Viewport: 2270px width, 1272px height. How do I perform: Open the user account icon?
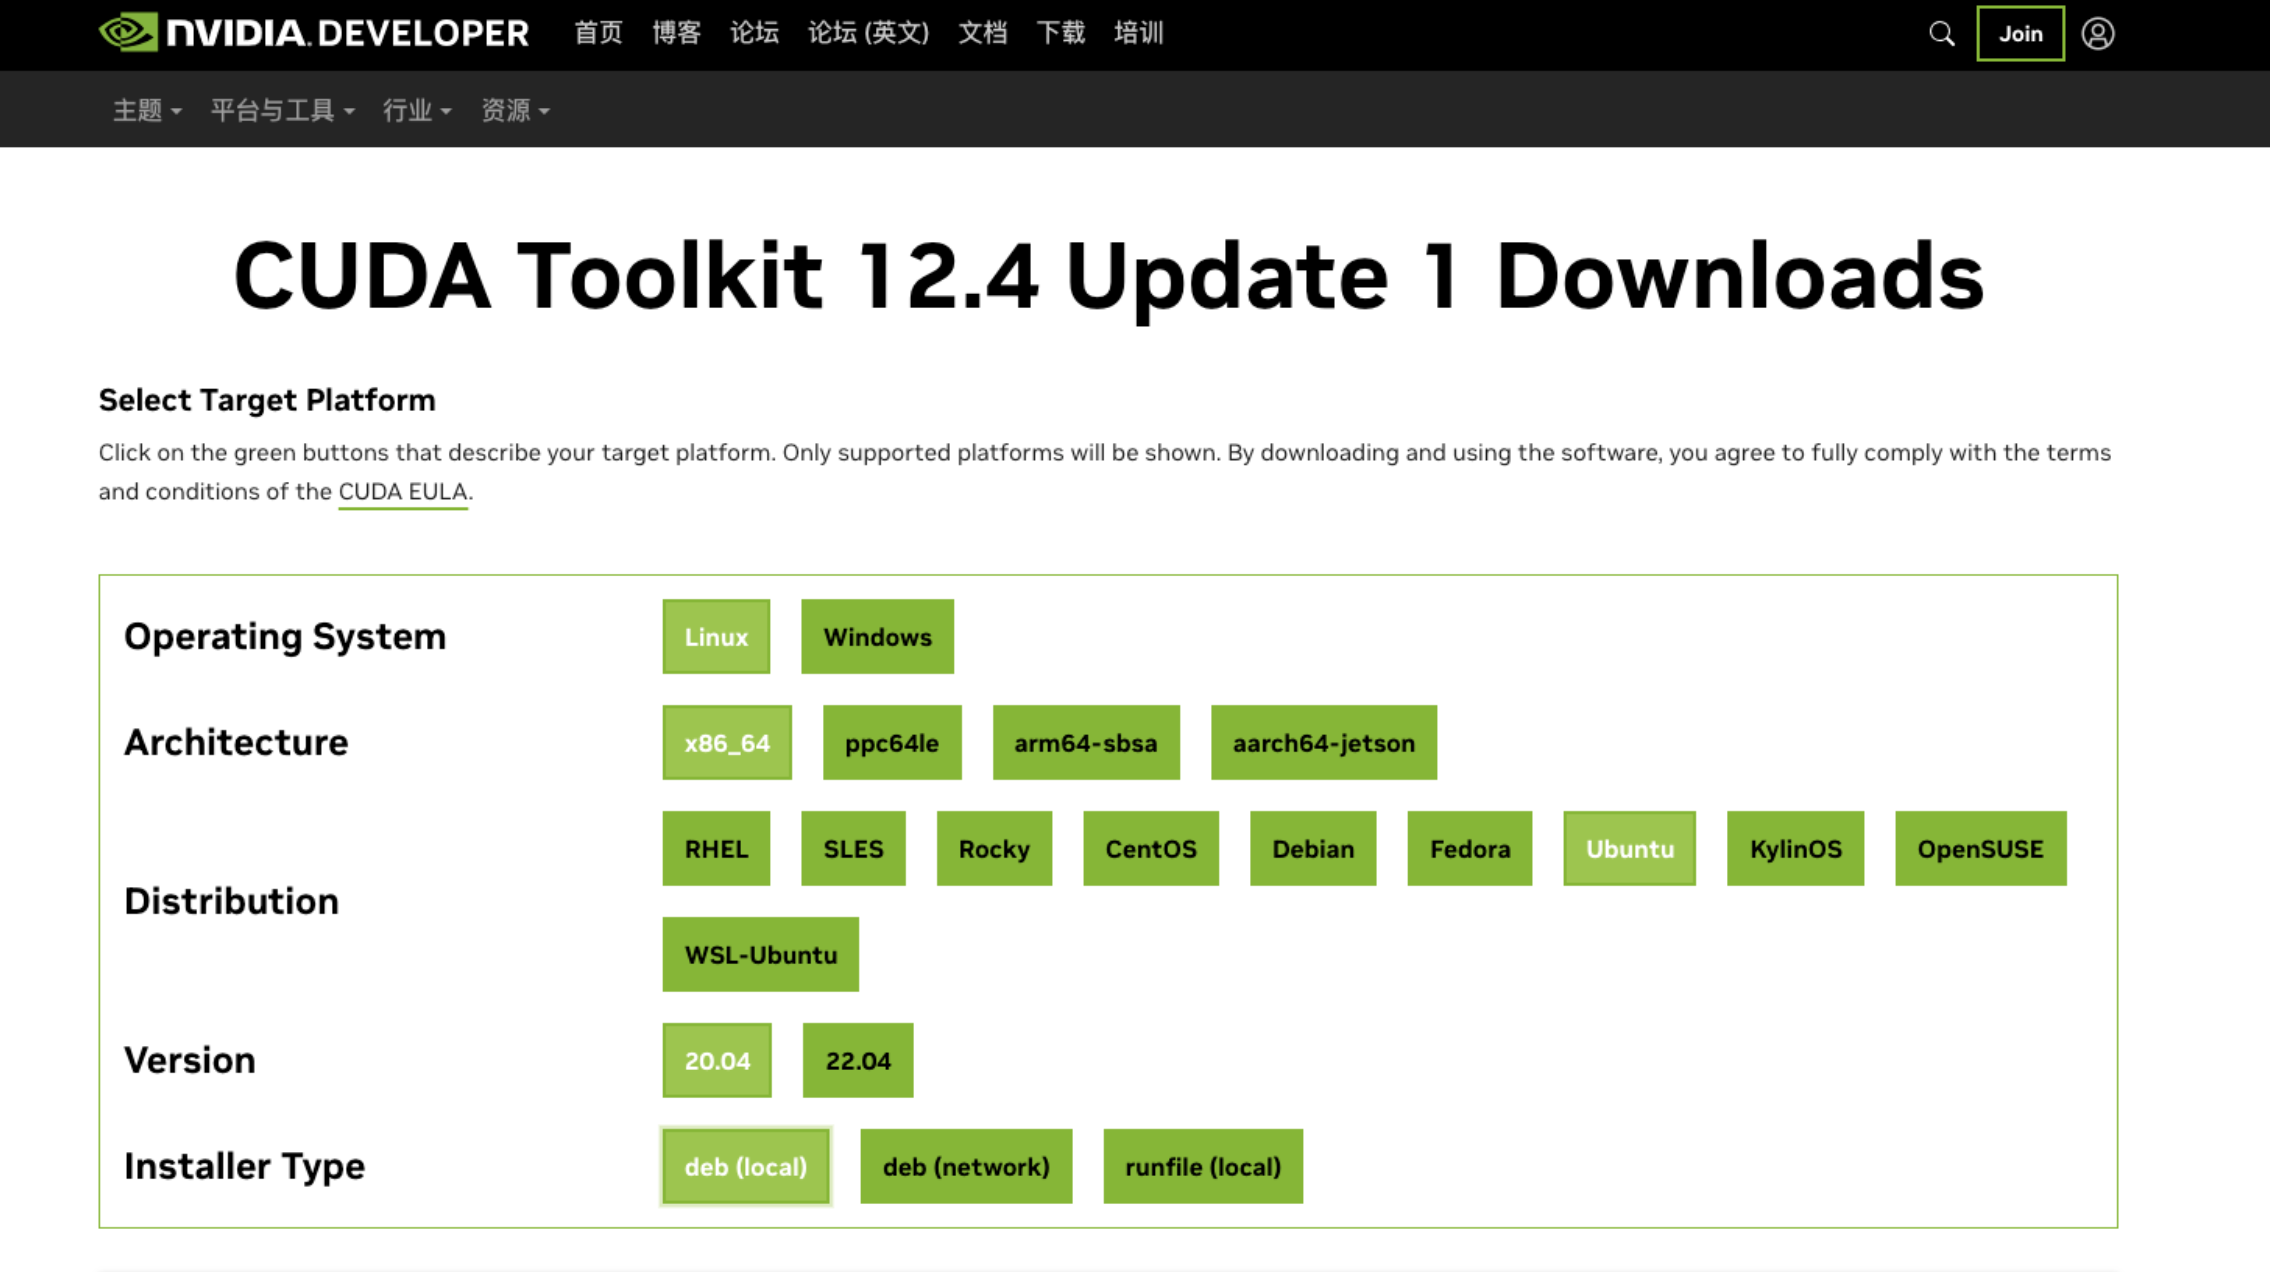point(2097,34)
